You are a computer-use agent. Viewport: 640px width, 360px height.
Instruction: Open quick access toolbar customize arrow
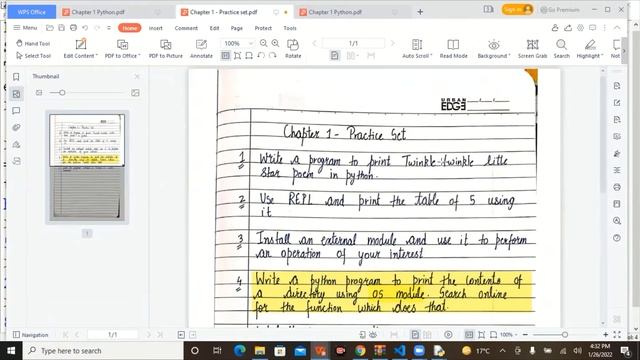tap(109, 28)
